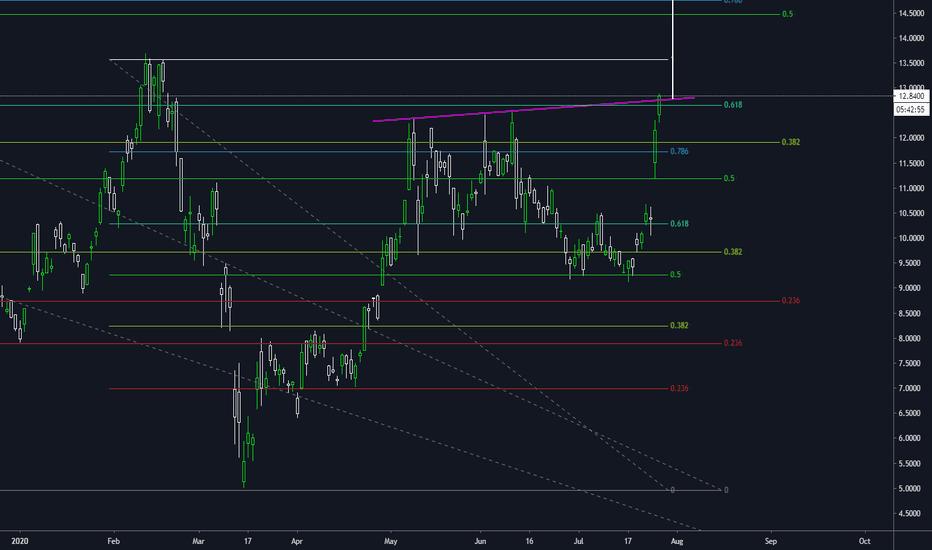Click the red 0.236 label near price 7.9

[733, 343]
